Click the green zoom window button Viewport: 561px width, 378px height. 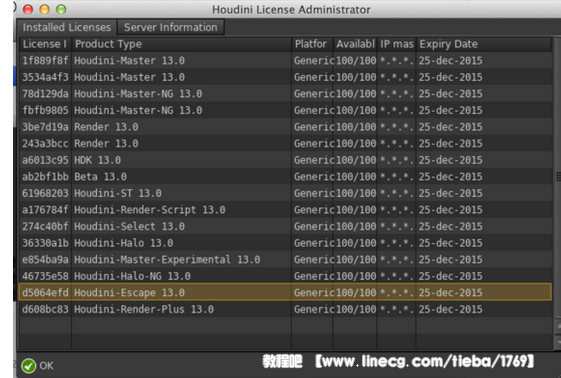(61, 9)
